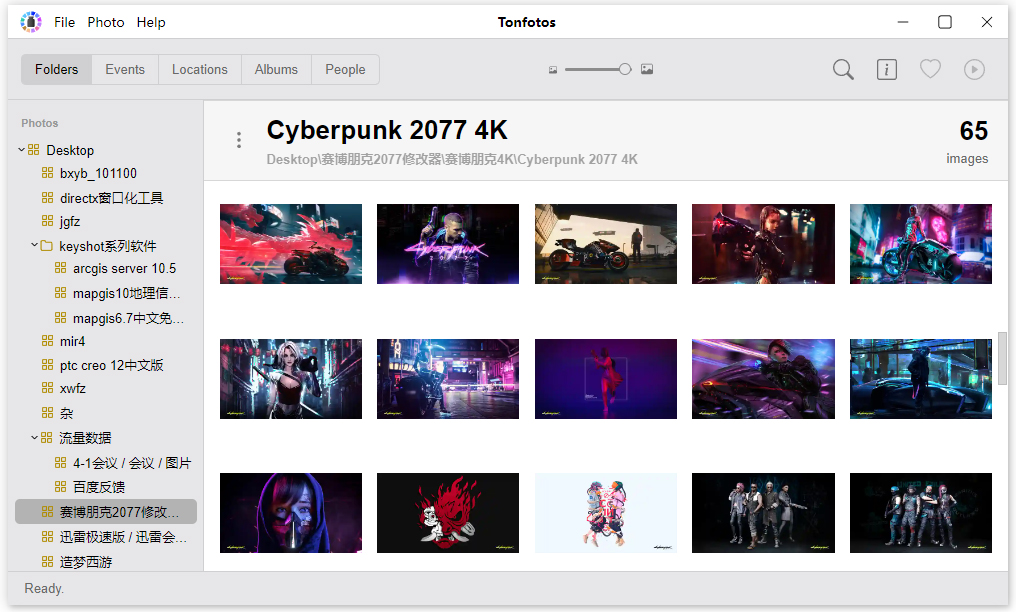Open the grey gang group thumbnail
The width and height of the screenshot is (1016, 612).
click(763, 513)
